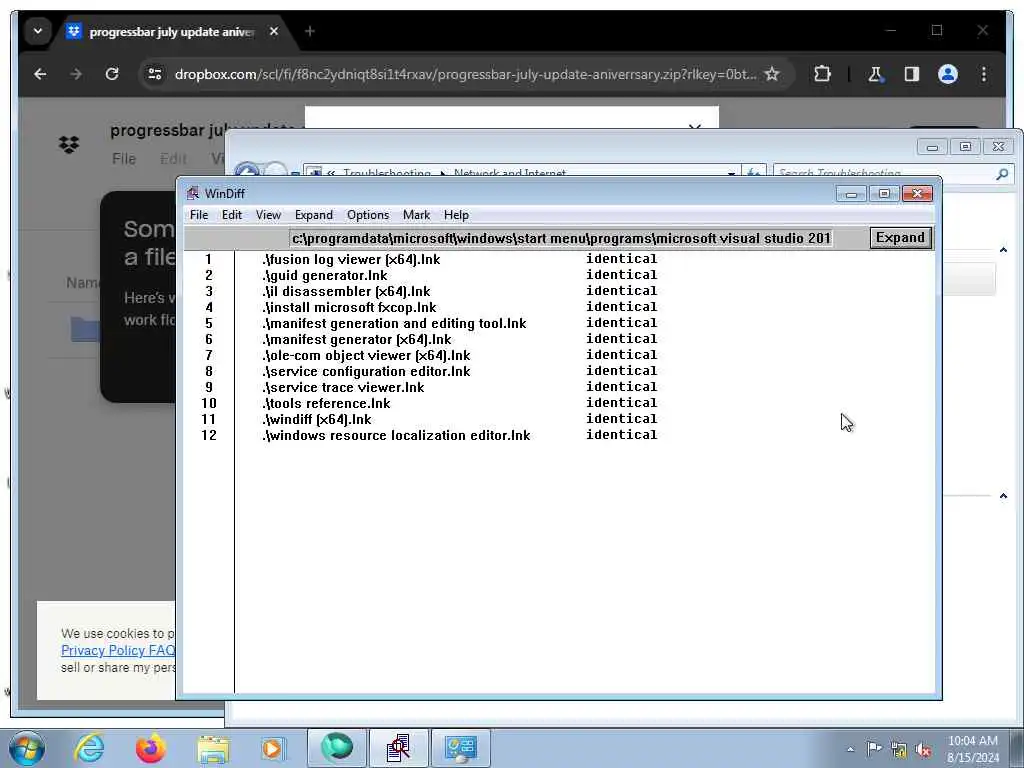Click the WinDiff directory path header
Screen dimensions: 1024x768
tap(561, 238)
